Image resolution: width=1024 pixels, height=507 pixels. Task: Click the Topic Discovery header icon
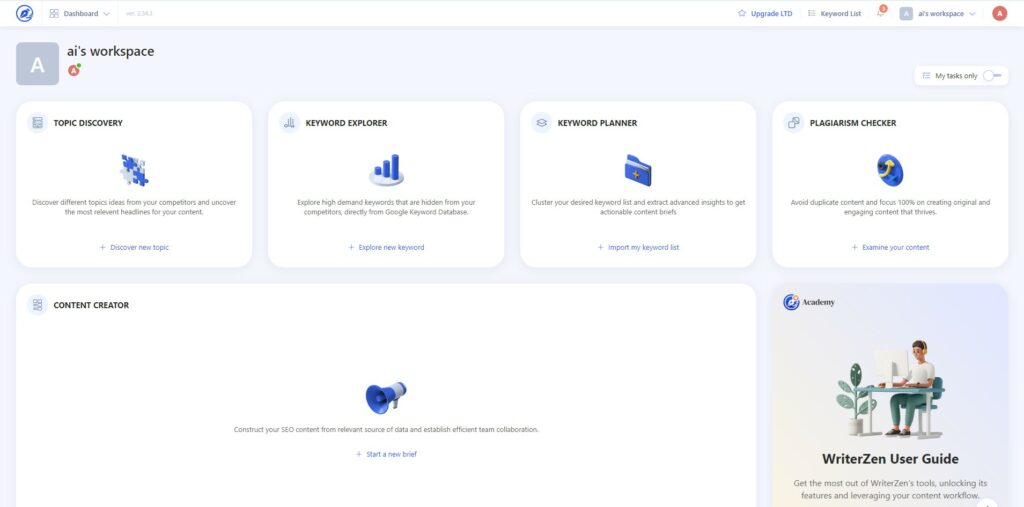(37, 122)
